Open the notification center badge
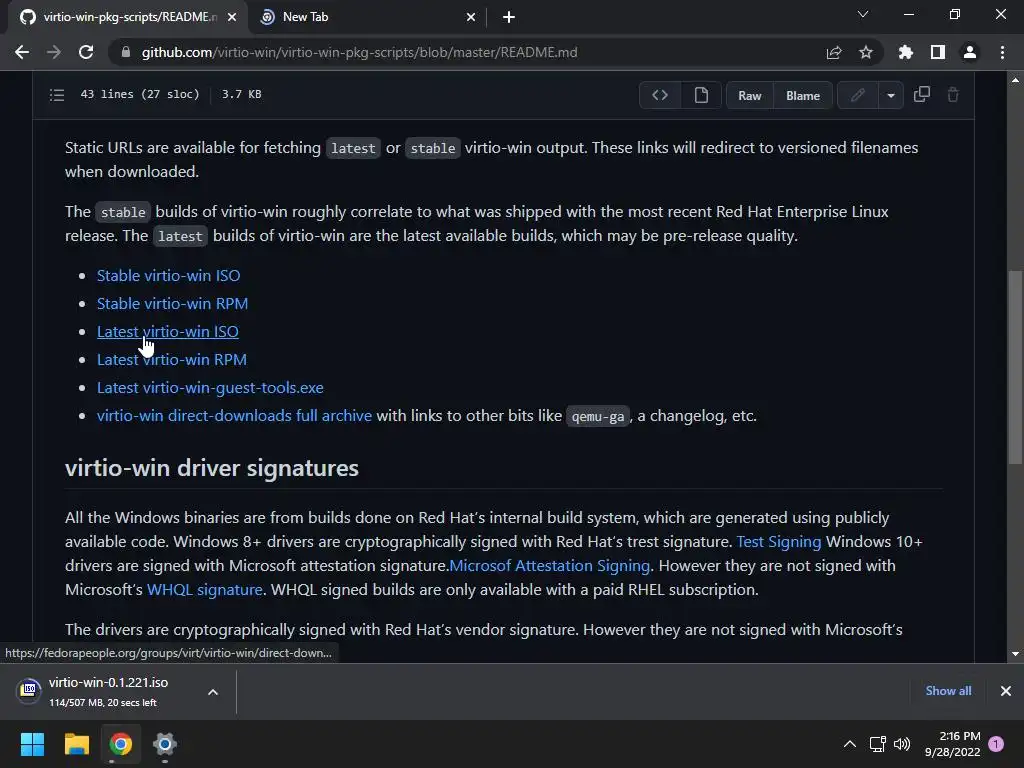1024x768 pixels. [996, 744]
